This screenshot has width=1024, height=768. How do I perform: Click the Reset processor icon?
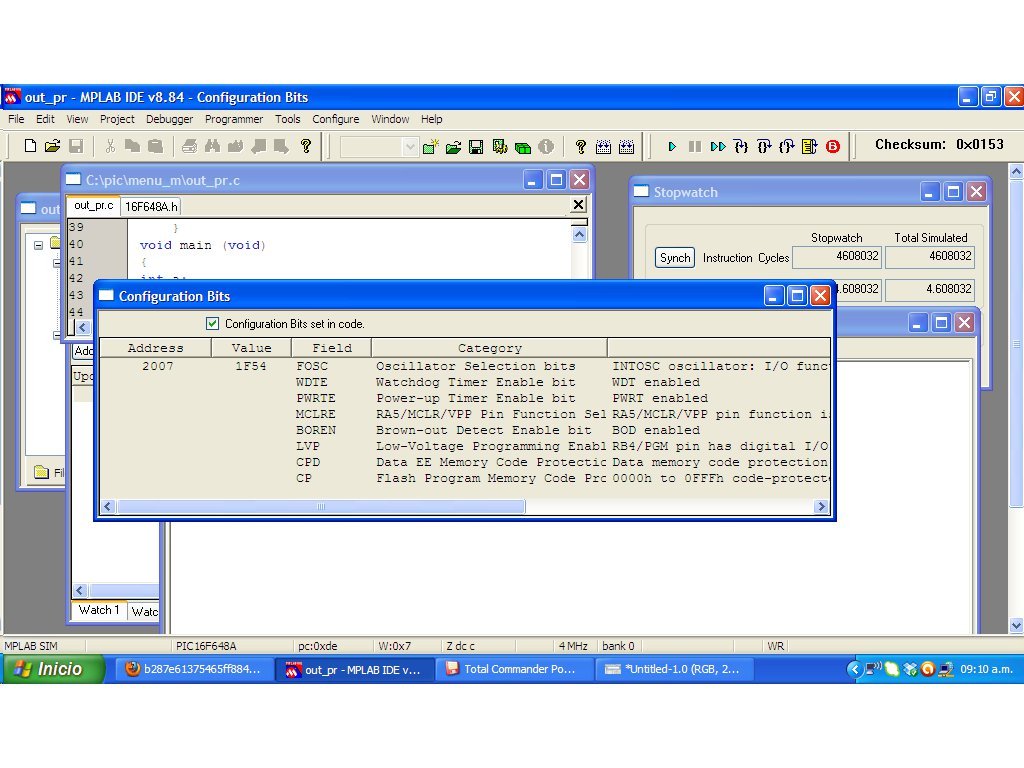coord(810,146)
